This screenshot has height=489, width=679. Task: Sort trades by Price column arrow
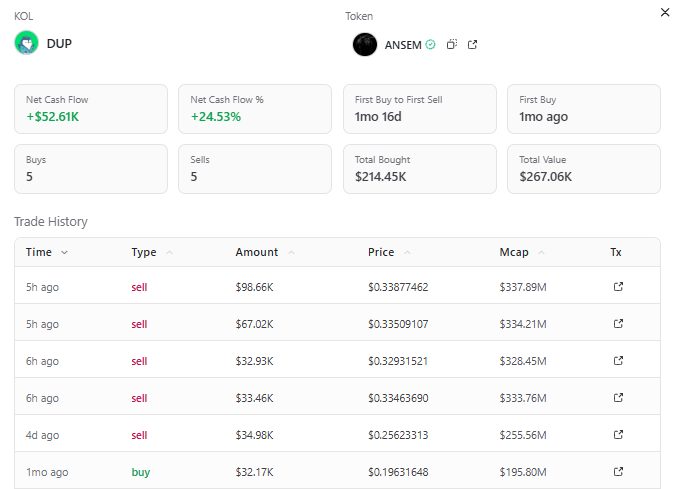coord(407,253)
